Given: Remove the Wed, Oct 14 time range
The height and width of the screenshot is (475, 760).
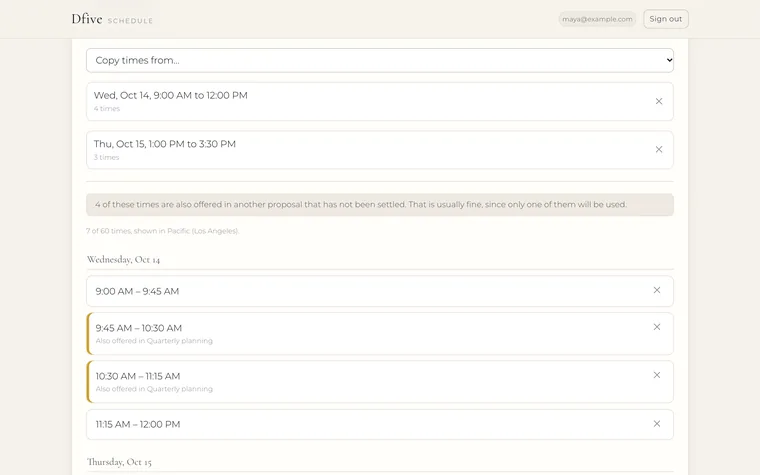Looking at the screenshot, I should click(x=659, y=101).
